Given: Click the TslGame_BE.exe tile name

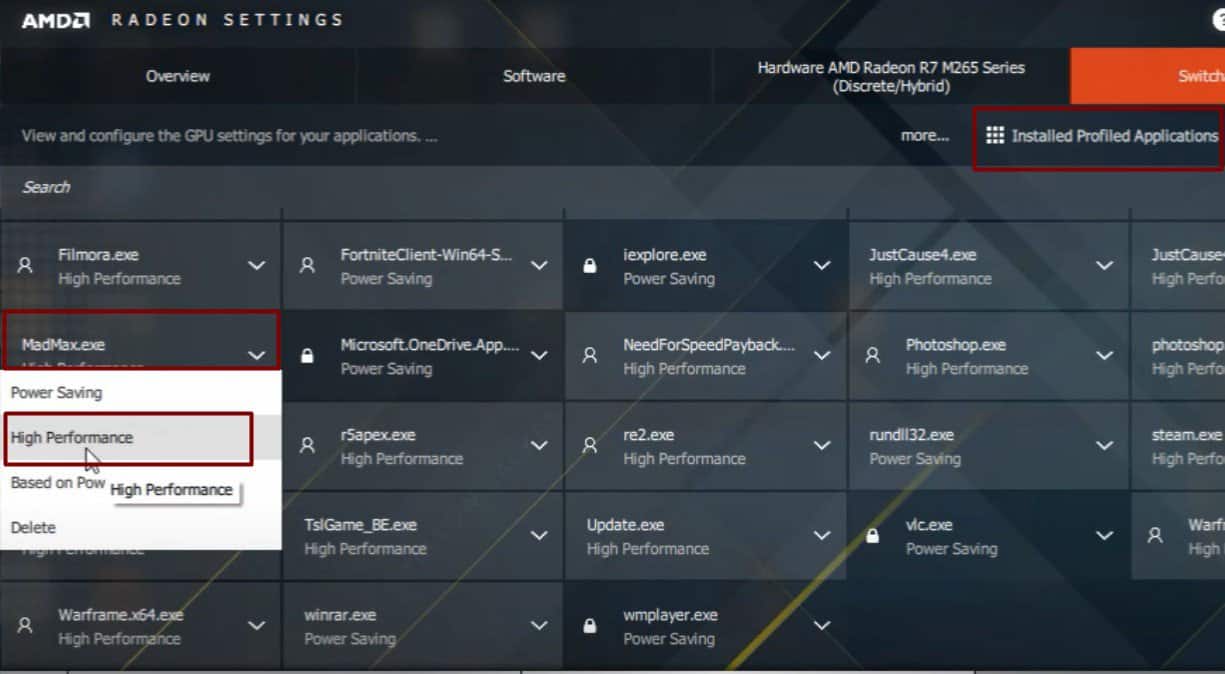Looking at the screenshot, I should (361, 525).
